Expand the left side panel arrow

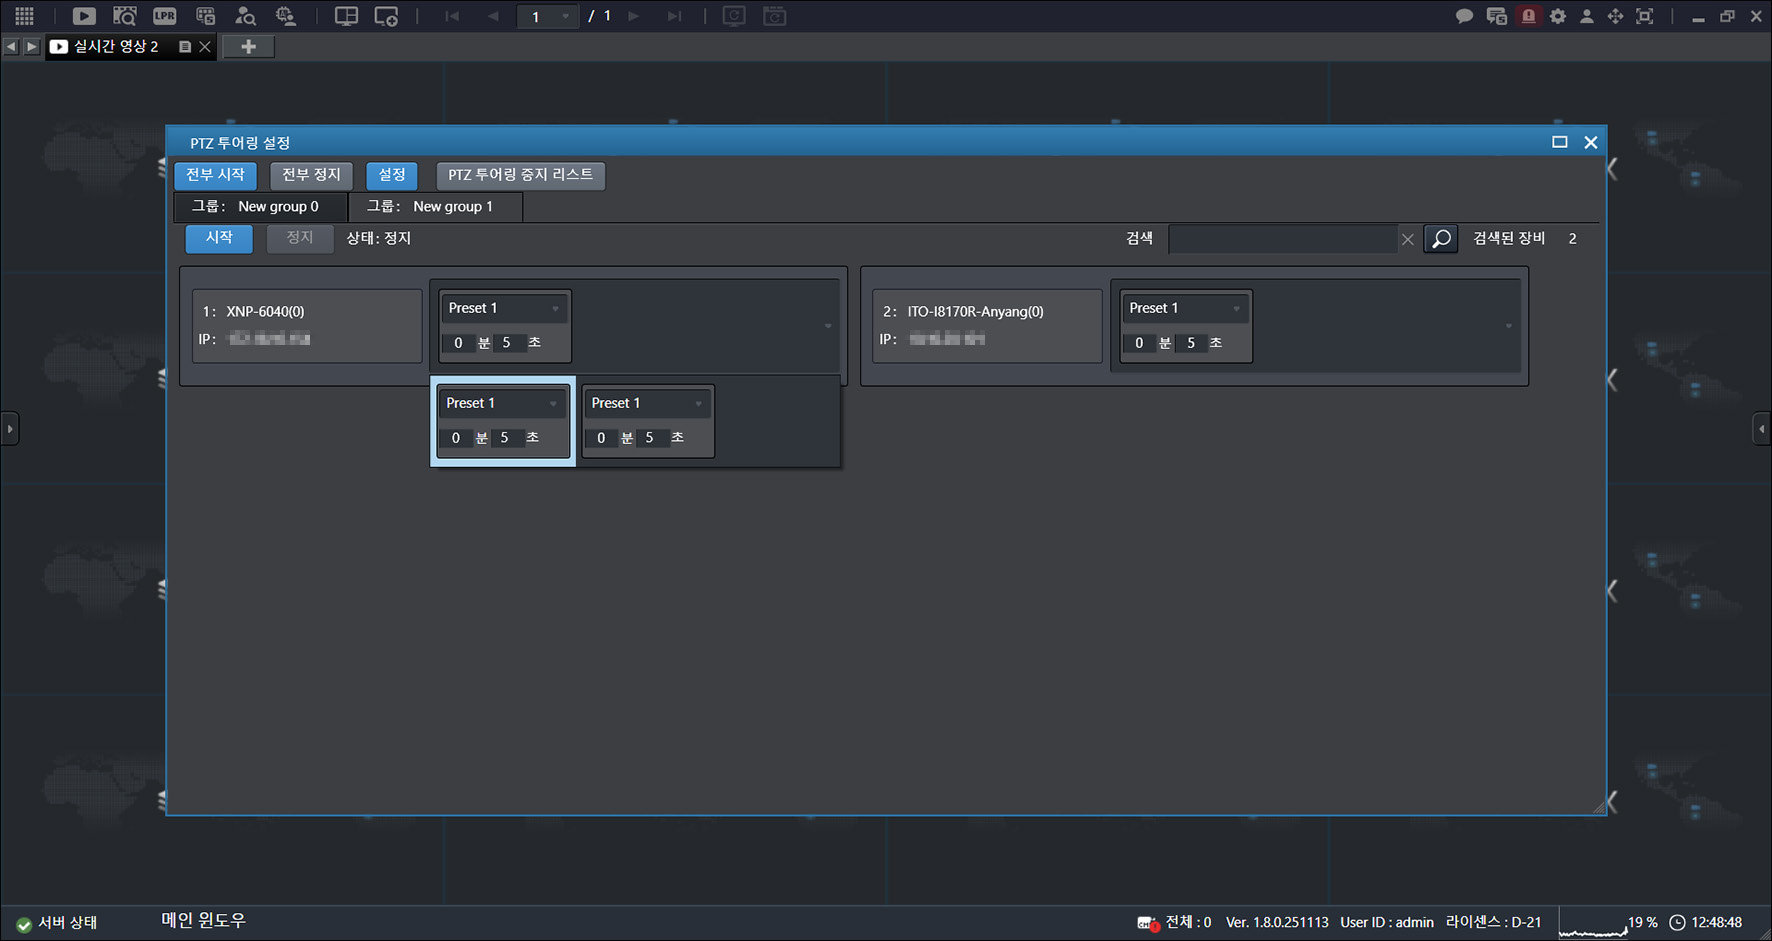pyautogui.click(x=9, y=429)
